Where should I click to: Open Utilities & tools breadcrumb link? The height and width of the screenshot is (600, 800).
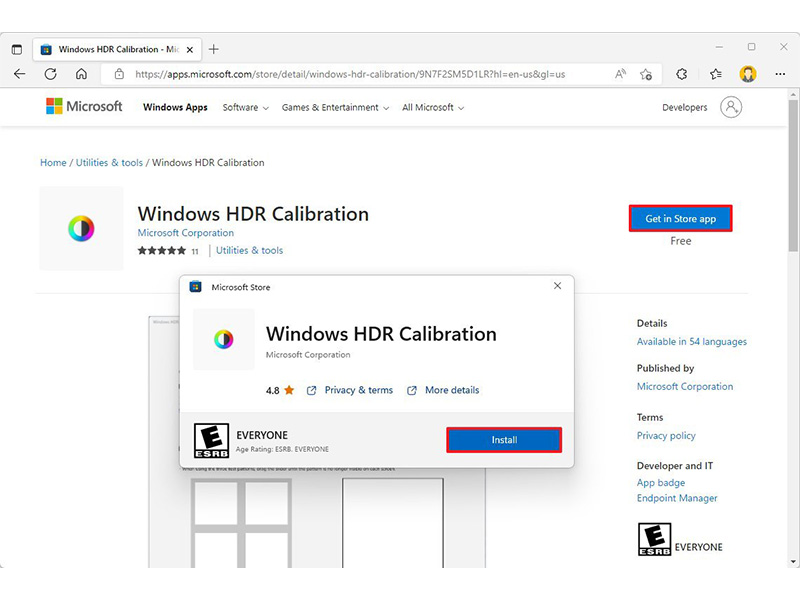[109, 163]
